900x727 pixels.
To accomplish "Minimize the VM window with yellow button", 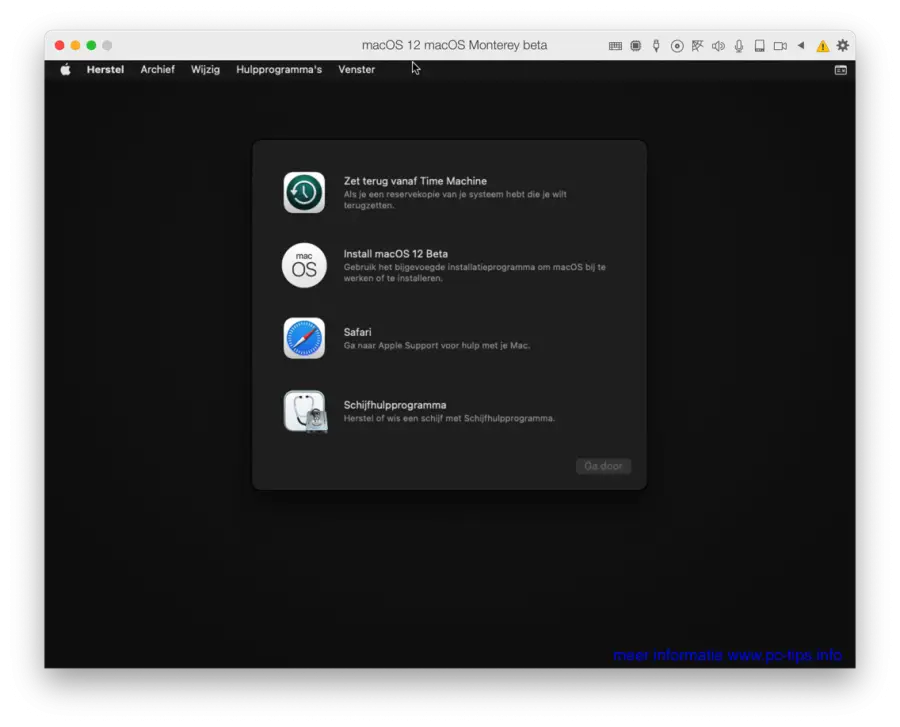I will (x=75, y=45).
